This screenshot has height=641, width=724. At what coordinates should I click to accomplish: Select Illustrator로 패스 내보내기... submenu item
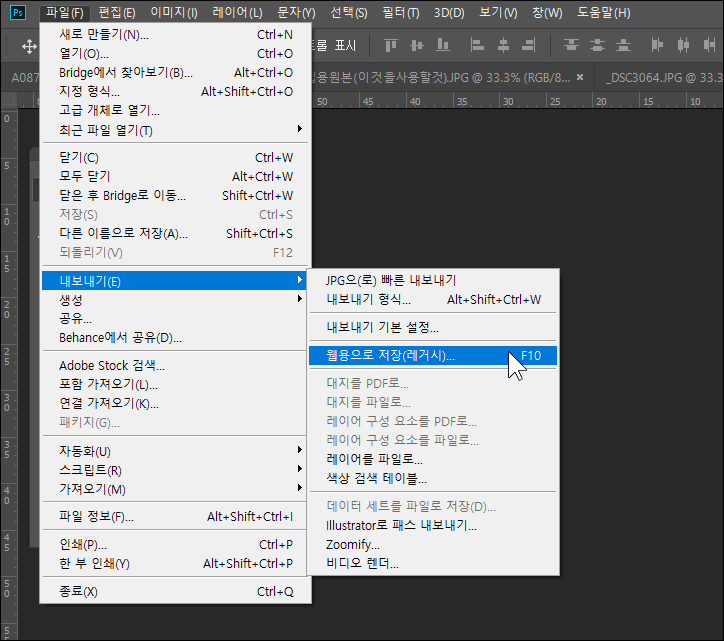click(433, 526)
